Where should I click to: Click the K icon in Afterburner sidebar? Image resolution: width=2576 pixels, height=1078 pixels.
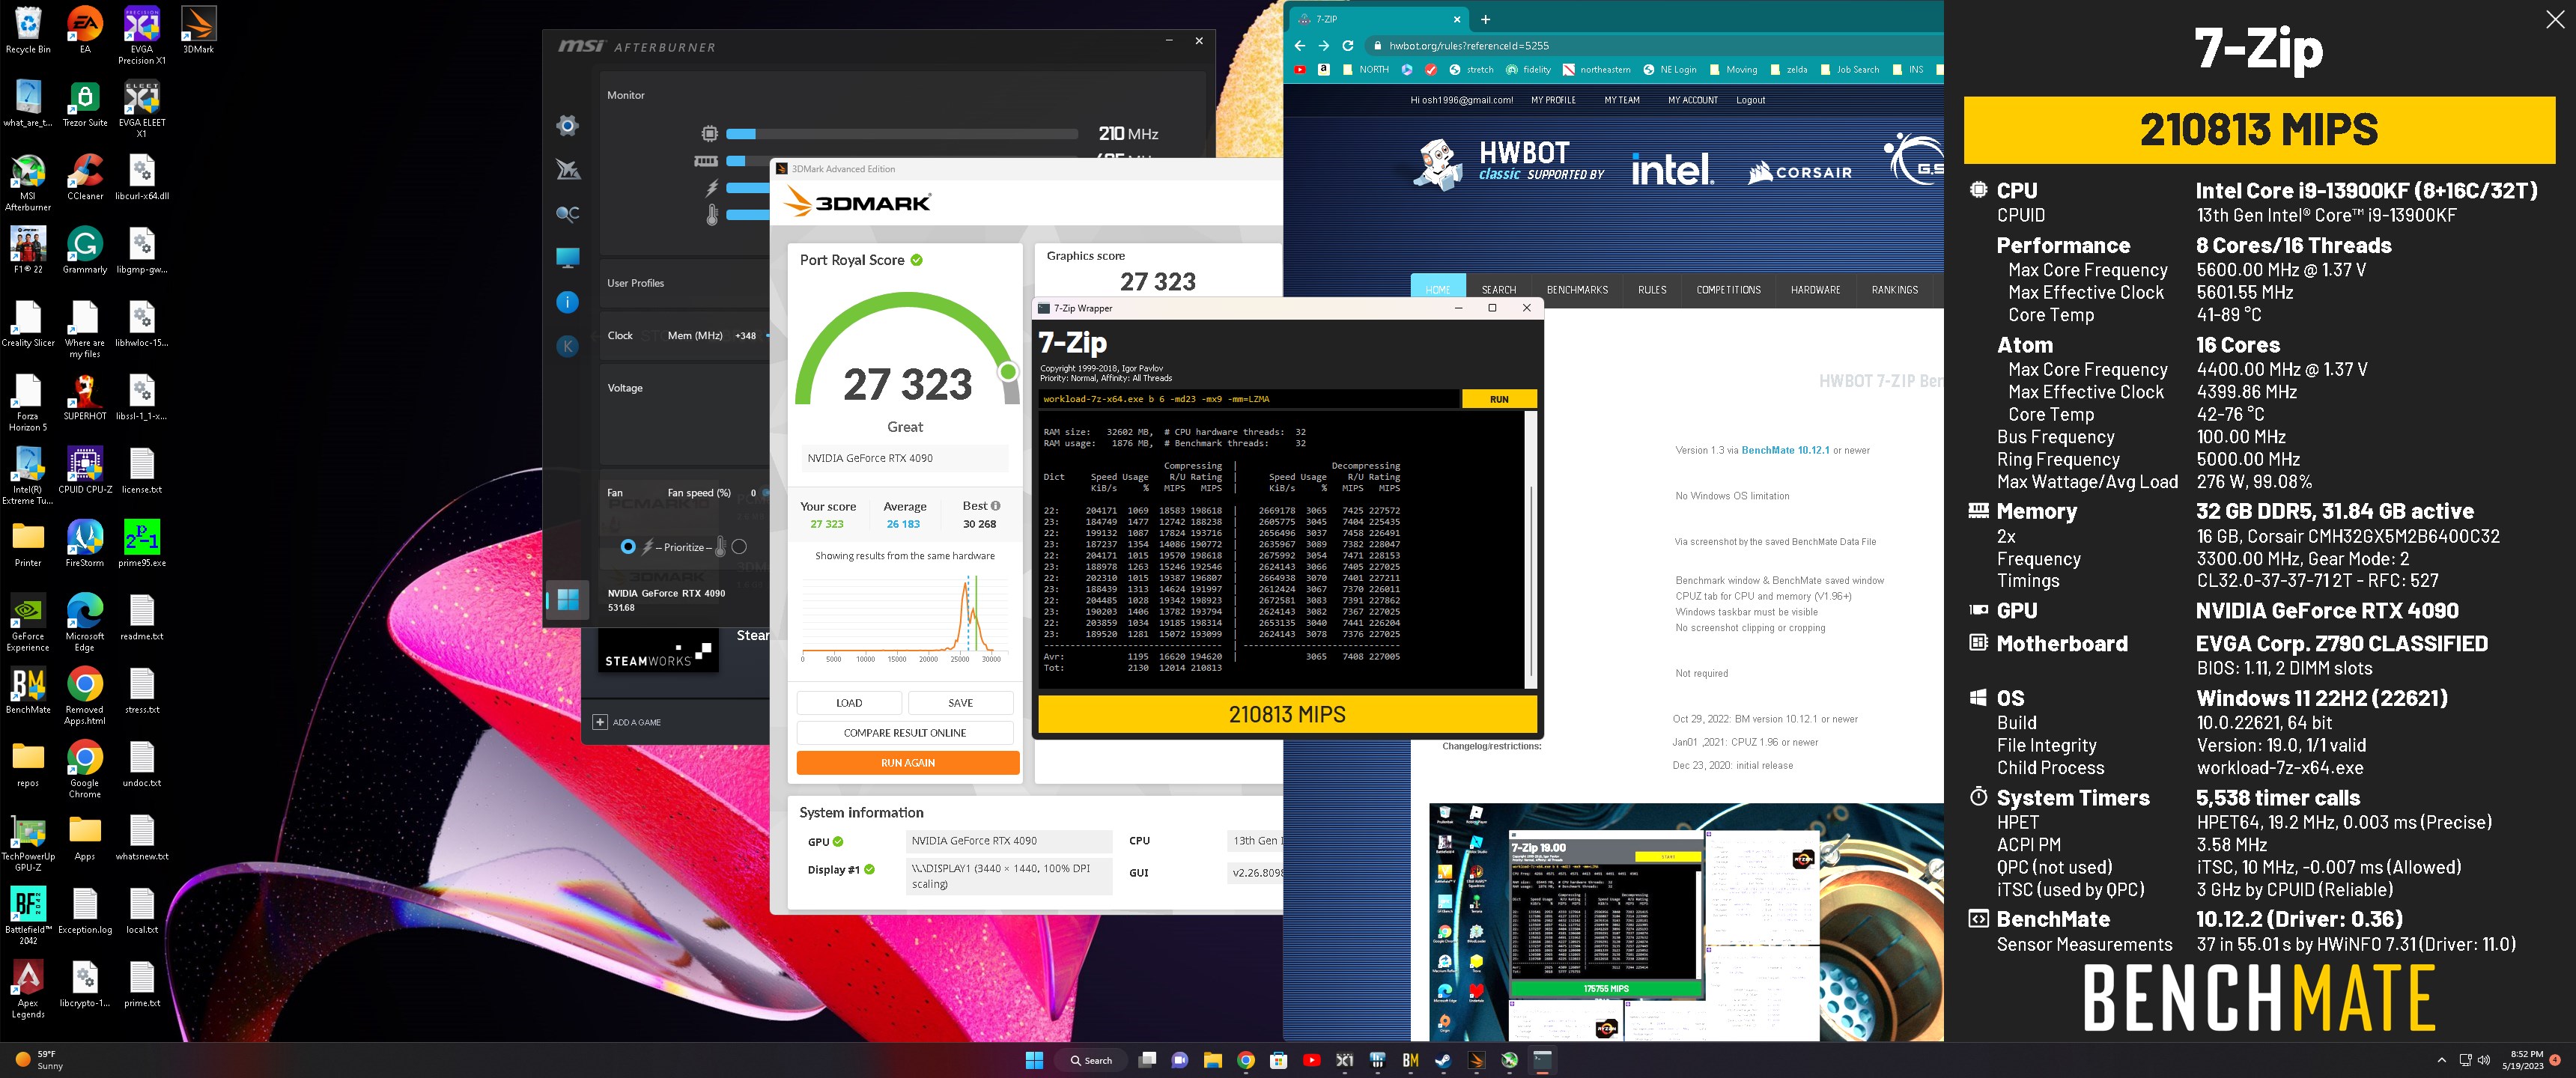coord(567,346)
